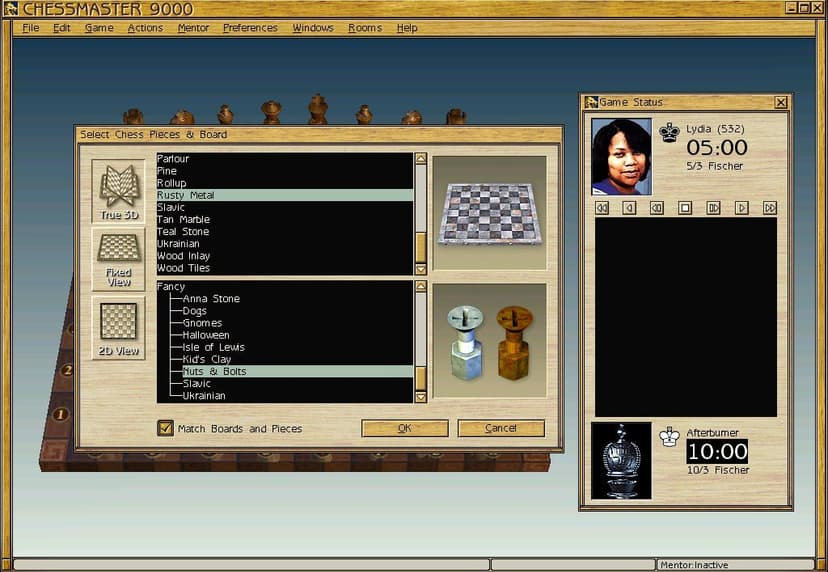Open the Actions menu
828x572 pixels.
point(145,28)
